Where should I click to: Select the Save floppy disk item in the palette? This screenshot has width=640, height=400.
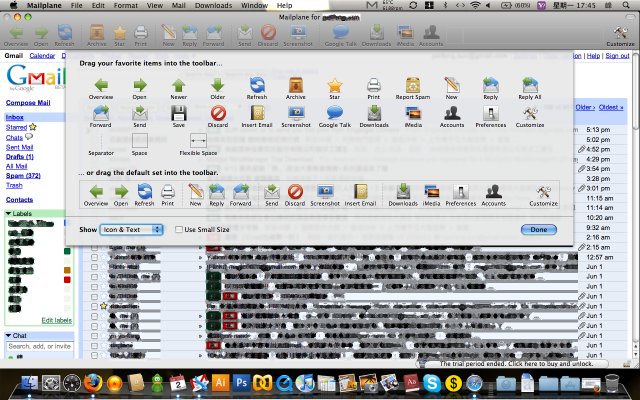[x=178, y=116]
